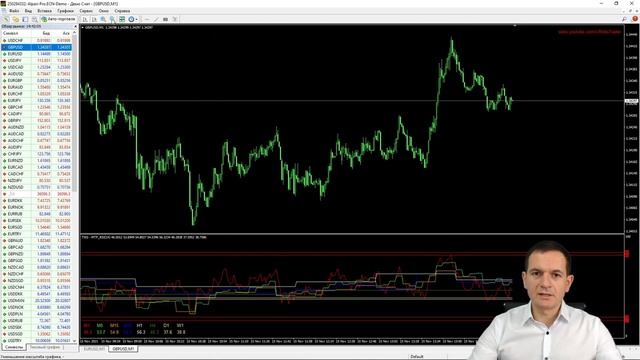Switch to the Тиковый график tab
Image resolution: width=640 pixels, height=360 pixels.
[x=45, y=347]
